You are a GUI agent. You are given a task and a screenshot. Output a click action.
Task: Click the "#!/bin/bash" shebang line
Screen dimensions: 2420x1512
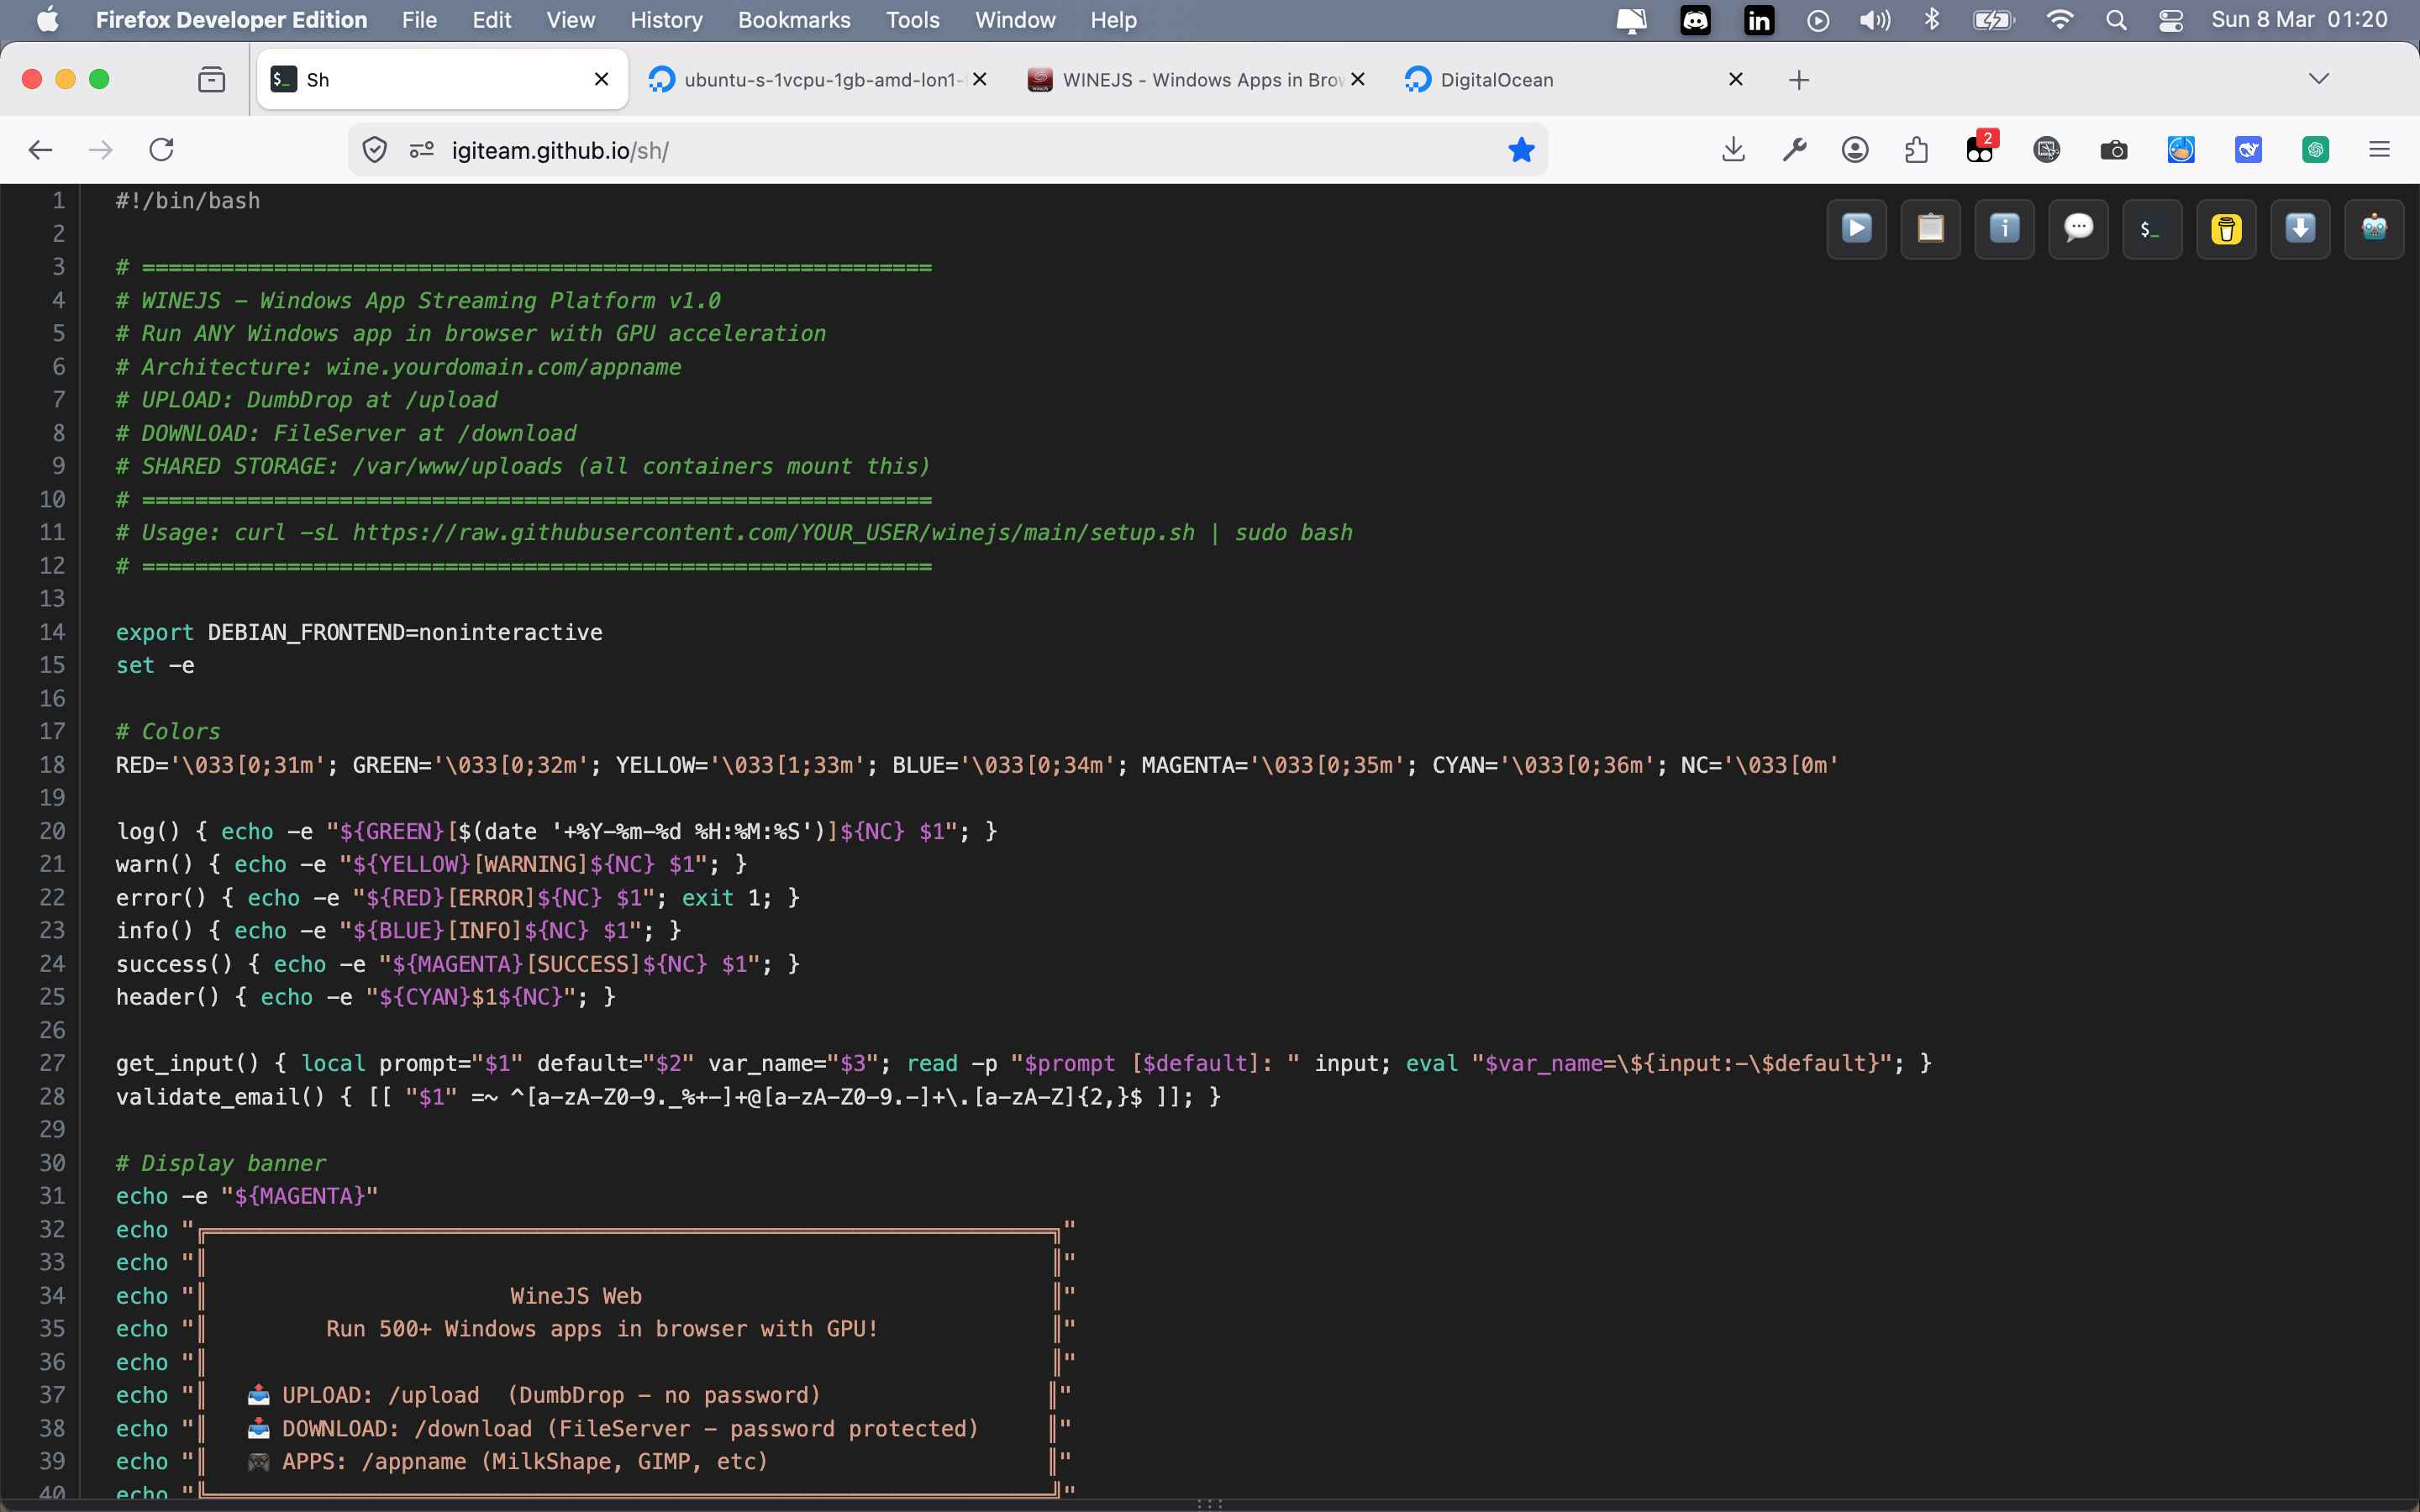pyautogui.click(x=188, y=201)
